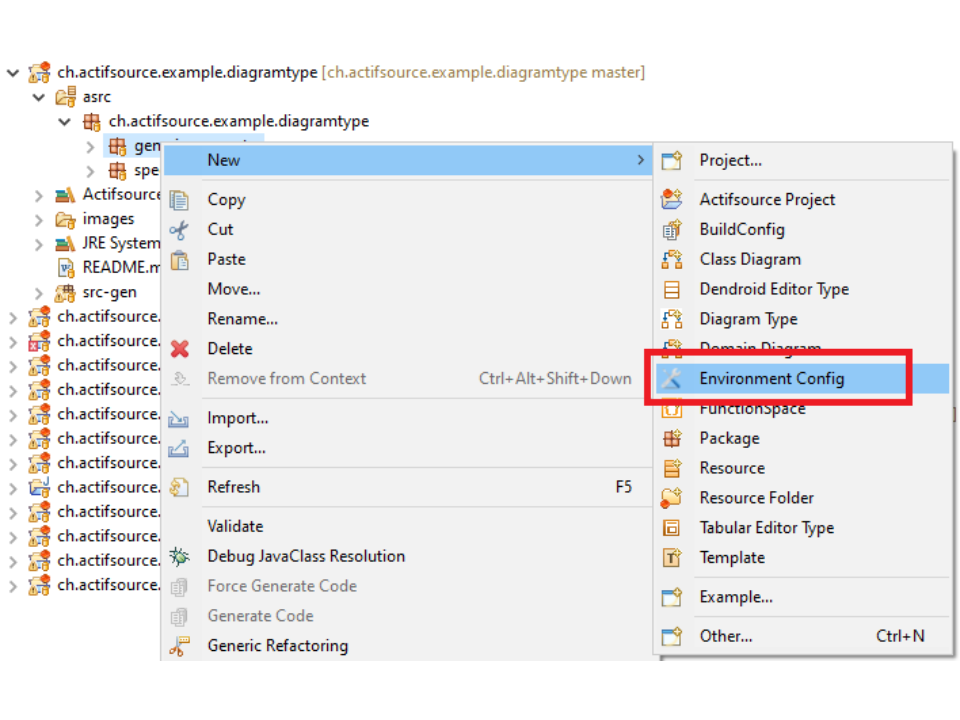Click the red Delete X icon
This screenshot has width=960, height=720.
click(x=180, y=349)
